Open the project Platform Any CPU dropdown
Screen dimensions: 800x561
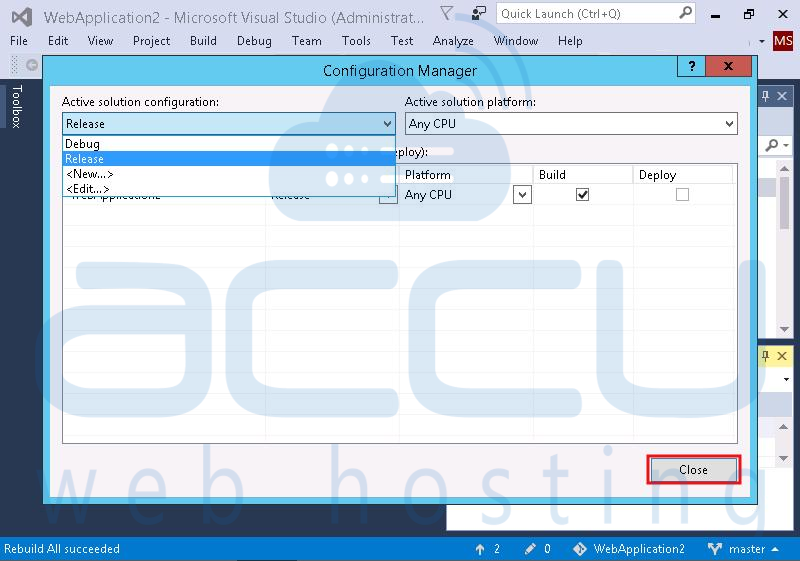pos(522,195)
